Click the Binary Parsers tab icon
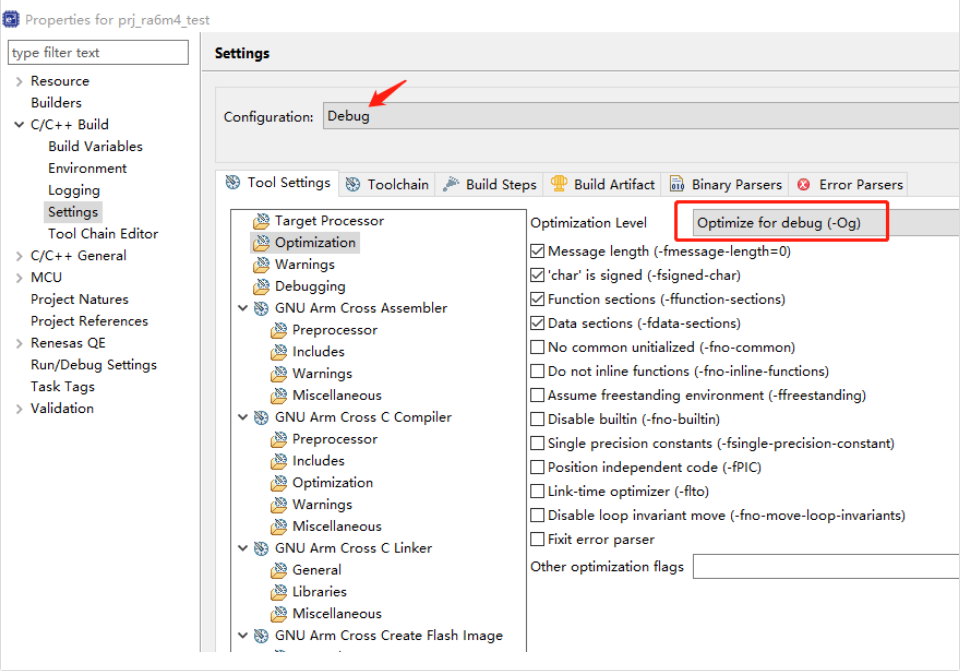Viewport: 960px width, 671px height. (x=677, y=184)
